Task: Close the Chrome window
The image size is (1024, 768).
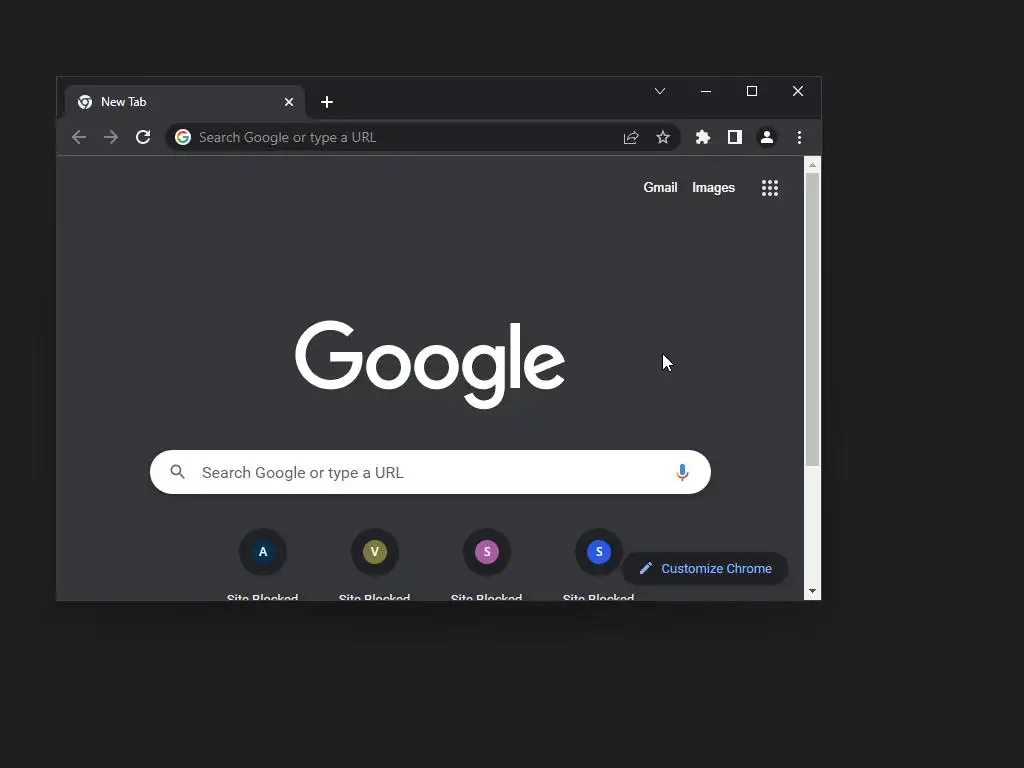Action: point(798,91)
